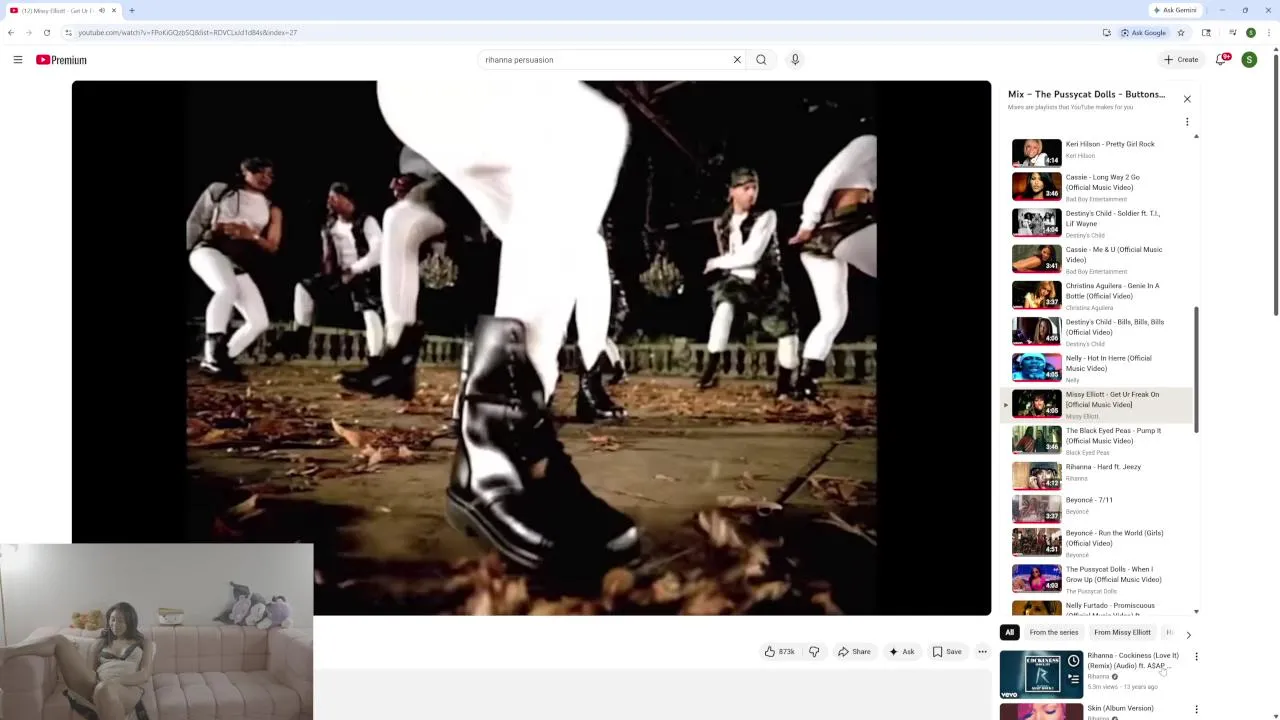View site information icon in address bar
The width and height of the screenshot is (1280, 720).
tap(68, 32)
